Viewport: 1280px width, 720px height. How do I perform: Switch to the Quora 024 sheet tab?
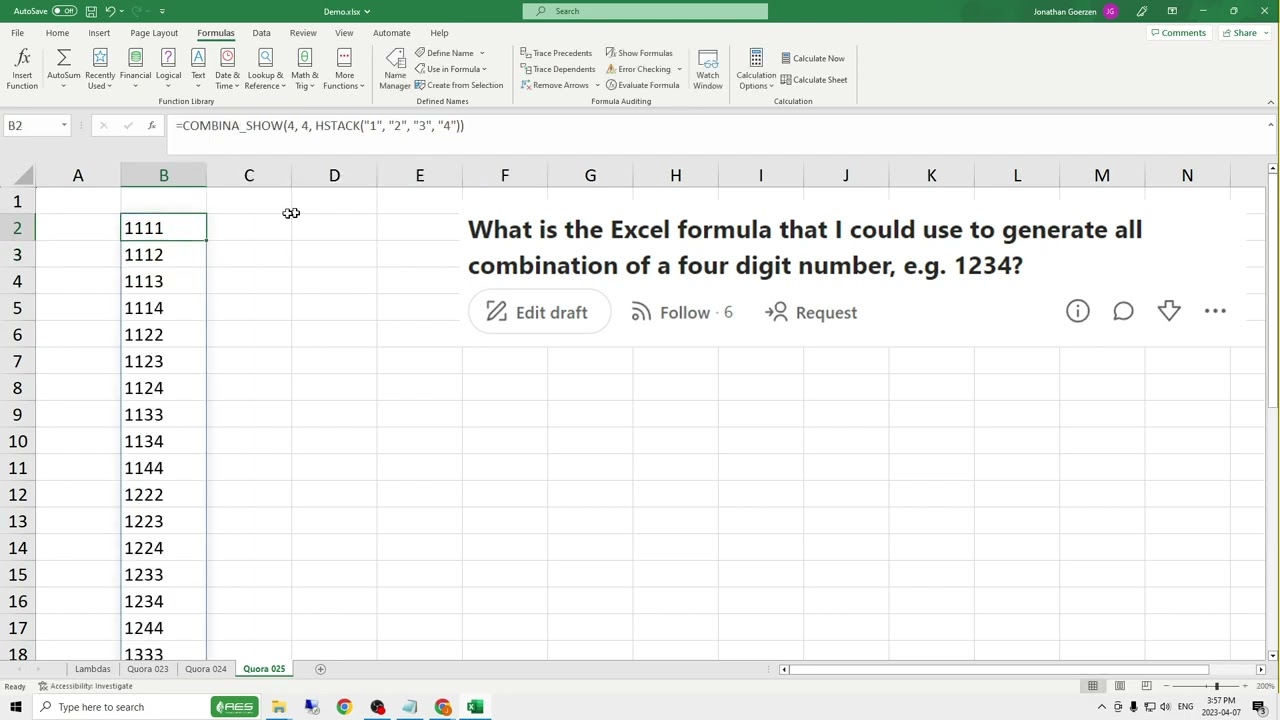click(x=206, y=669)
